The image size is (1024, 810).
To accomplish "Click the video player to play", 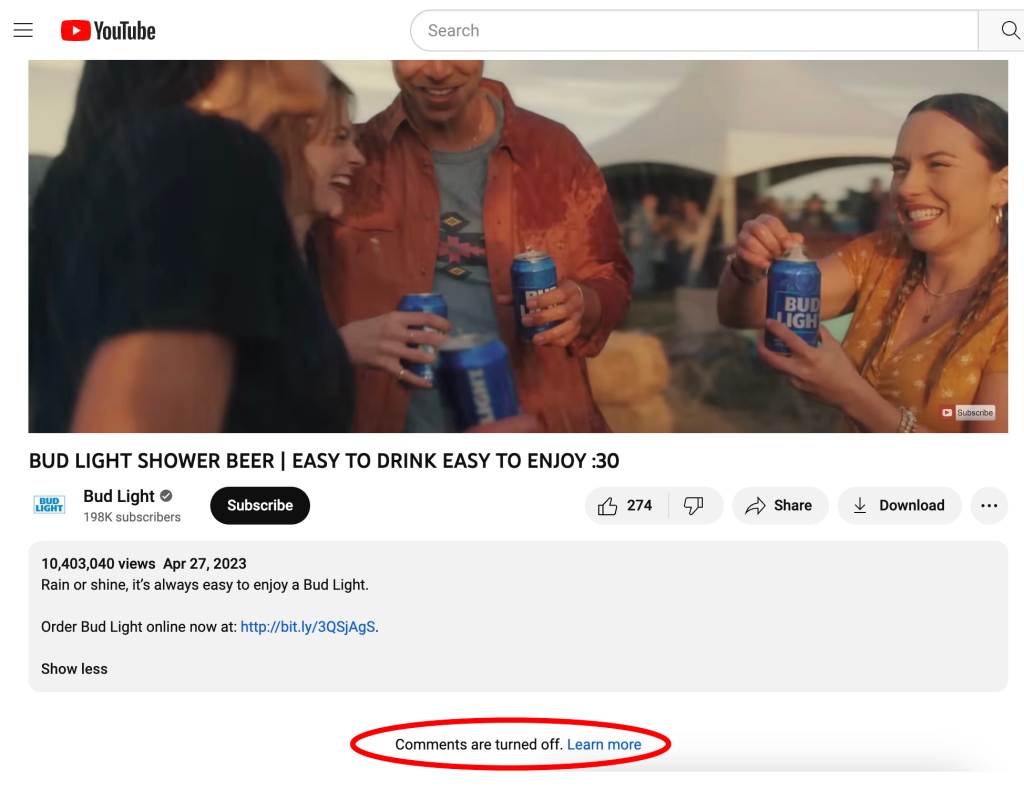I will tap(517, 246).
